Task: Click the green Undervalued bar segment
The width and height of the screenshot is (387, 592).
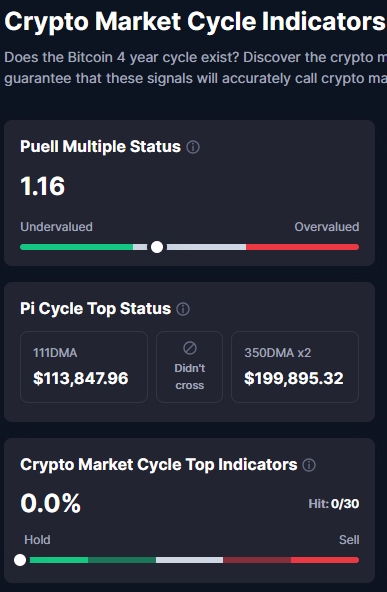Action: (77, 247)
